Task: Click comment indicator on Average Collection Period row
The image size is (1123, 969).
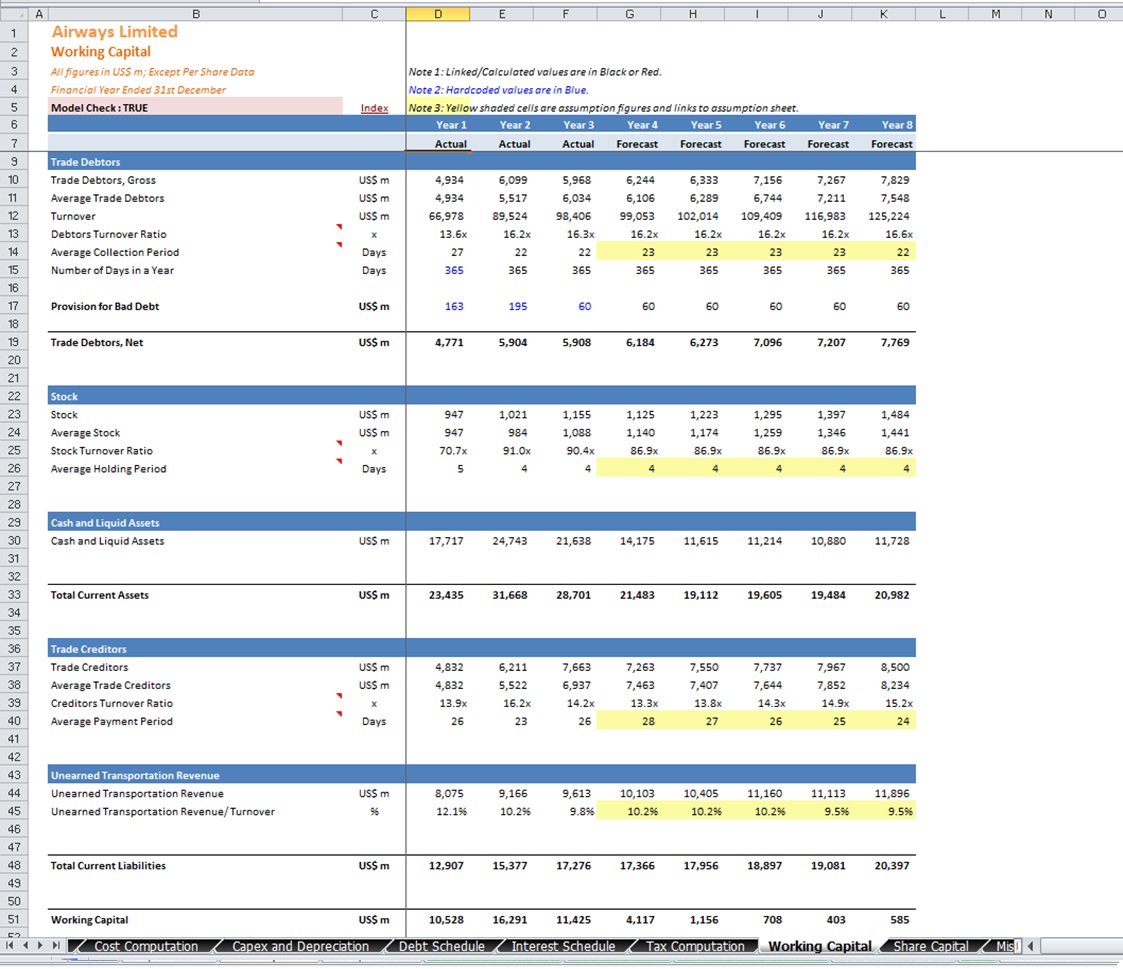Action: pos(339,245)
